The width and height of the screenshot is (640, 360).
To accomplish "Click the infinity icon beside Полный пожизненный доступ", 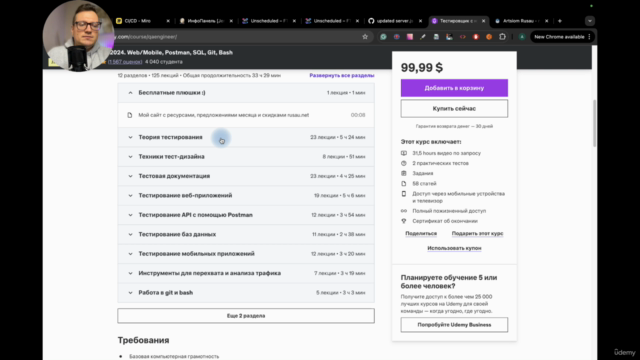I will point(404,211).
